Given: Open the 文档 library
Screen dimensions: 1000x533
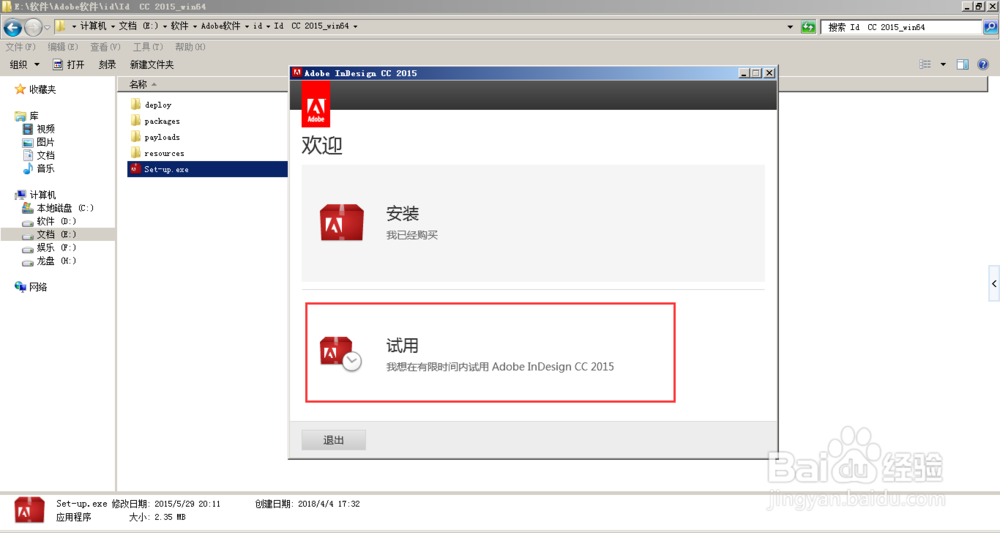Looking at the screenshot, I should [x=39, y=155].
